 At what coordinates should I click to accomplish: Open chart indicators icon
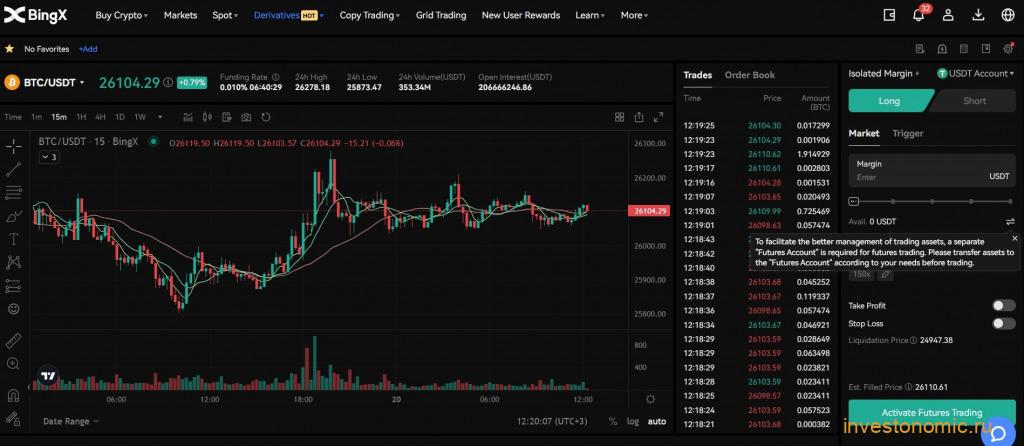[x=188, y=117]
